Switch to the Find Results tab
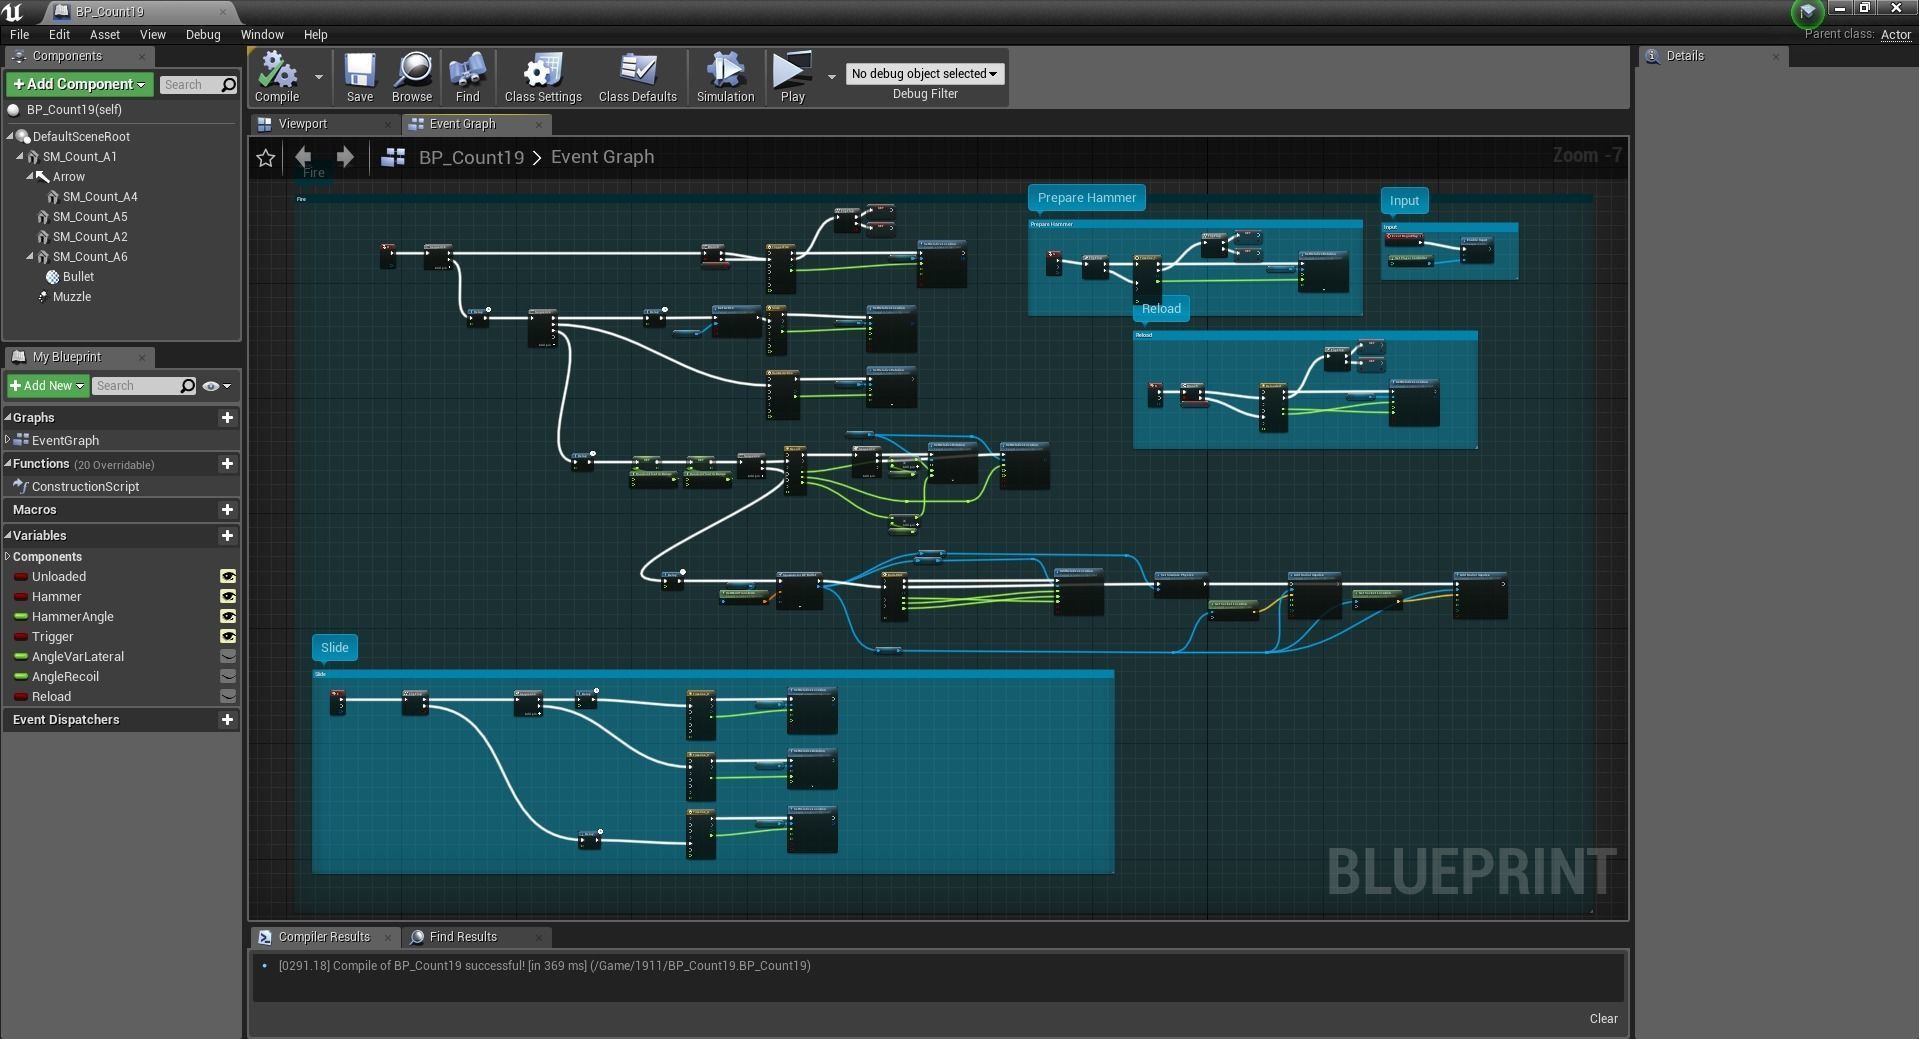The height and width of the screenshot is (1039, 1919). 463,937
